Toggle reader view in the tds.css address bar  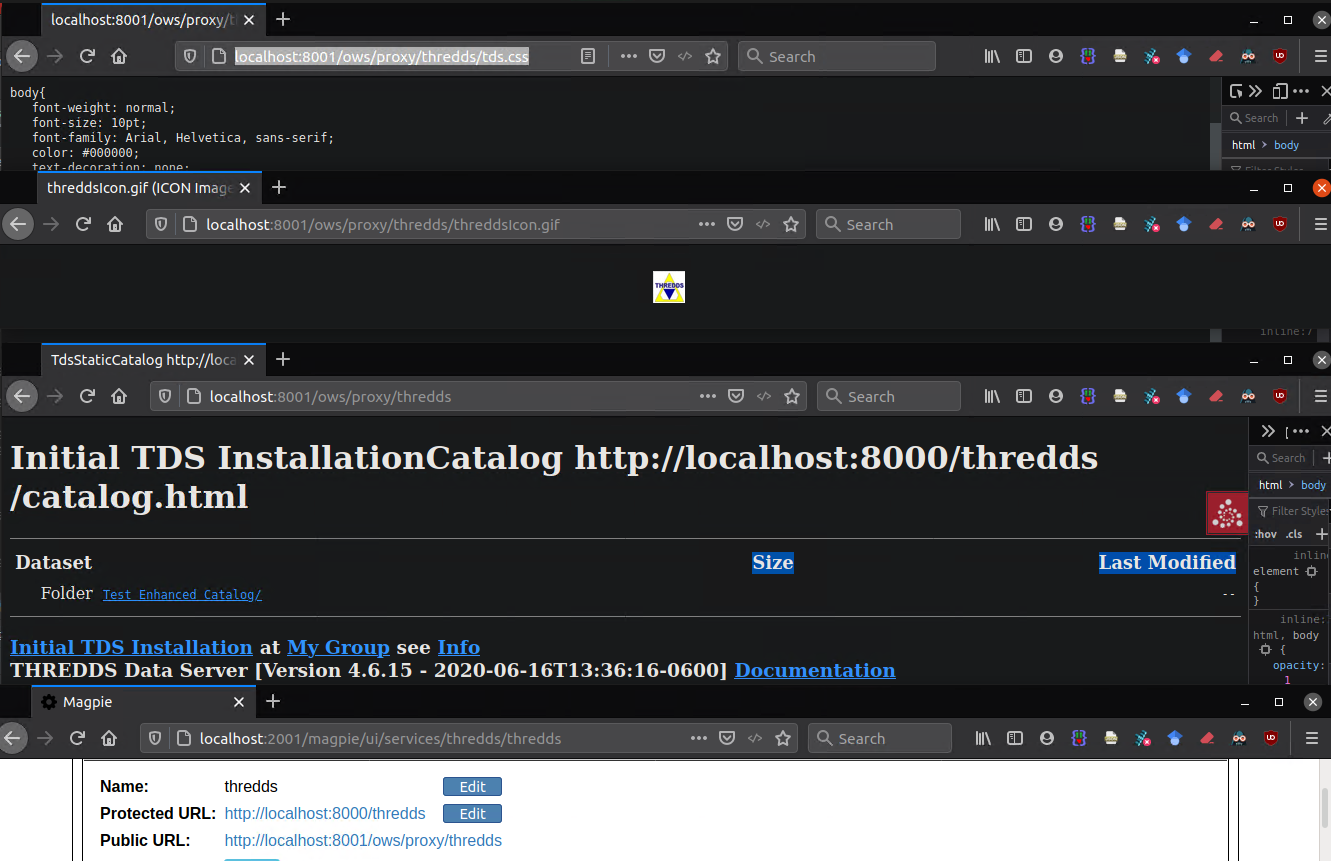click(589, 57)
